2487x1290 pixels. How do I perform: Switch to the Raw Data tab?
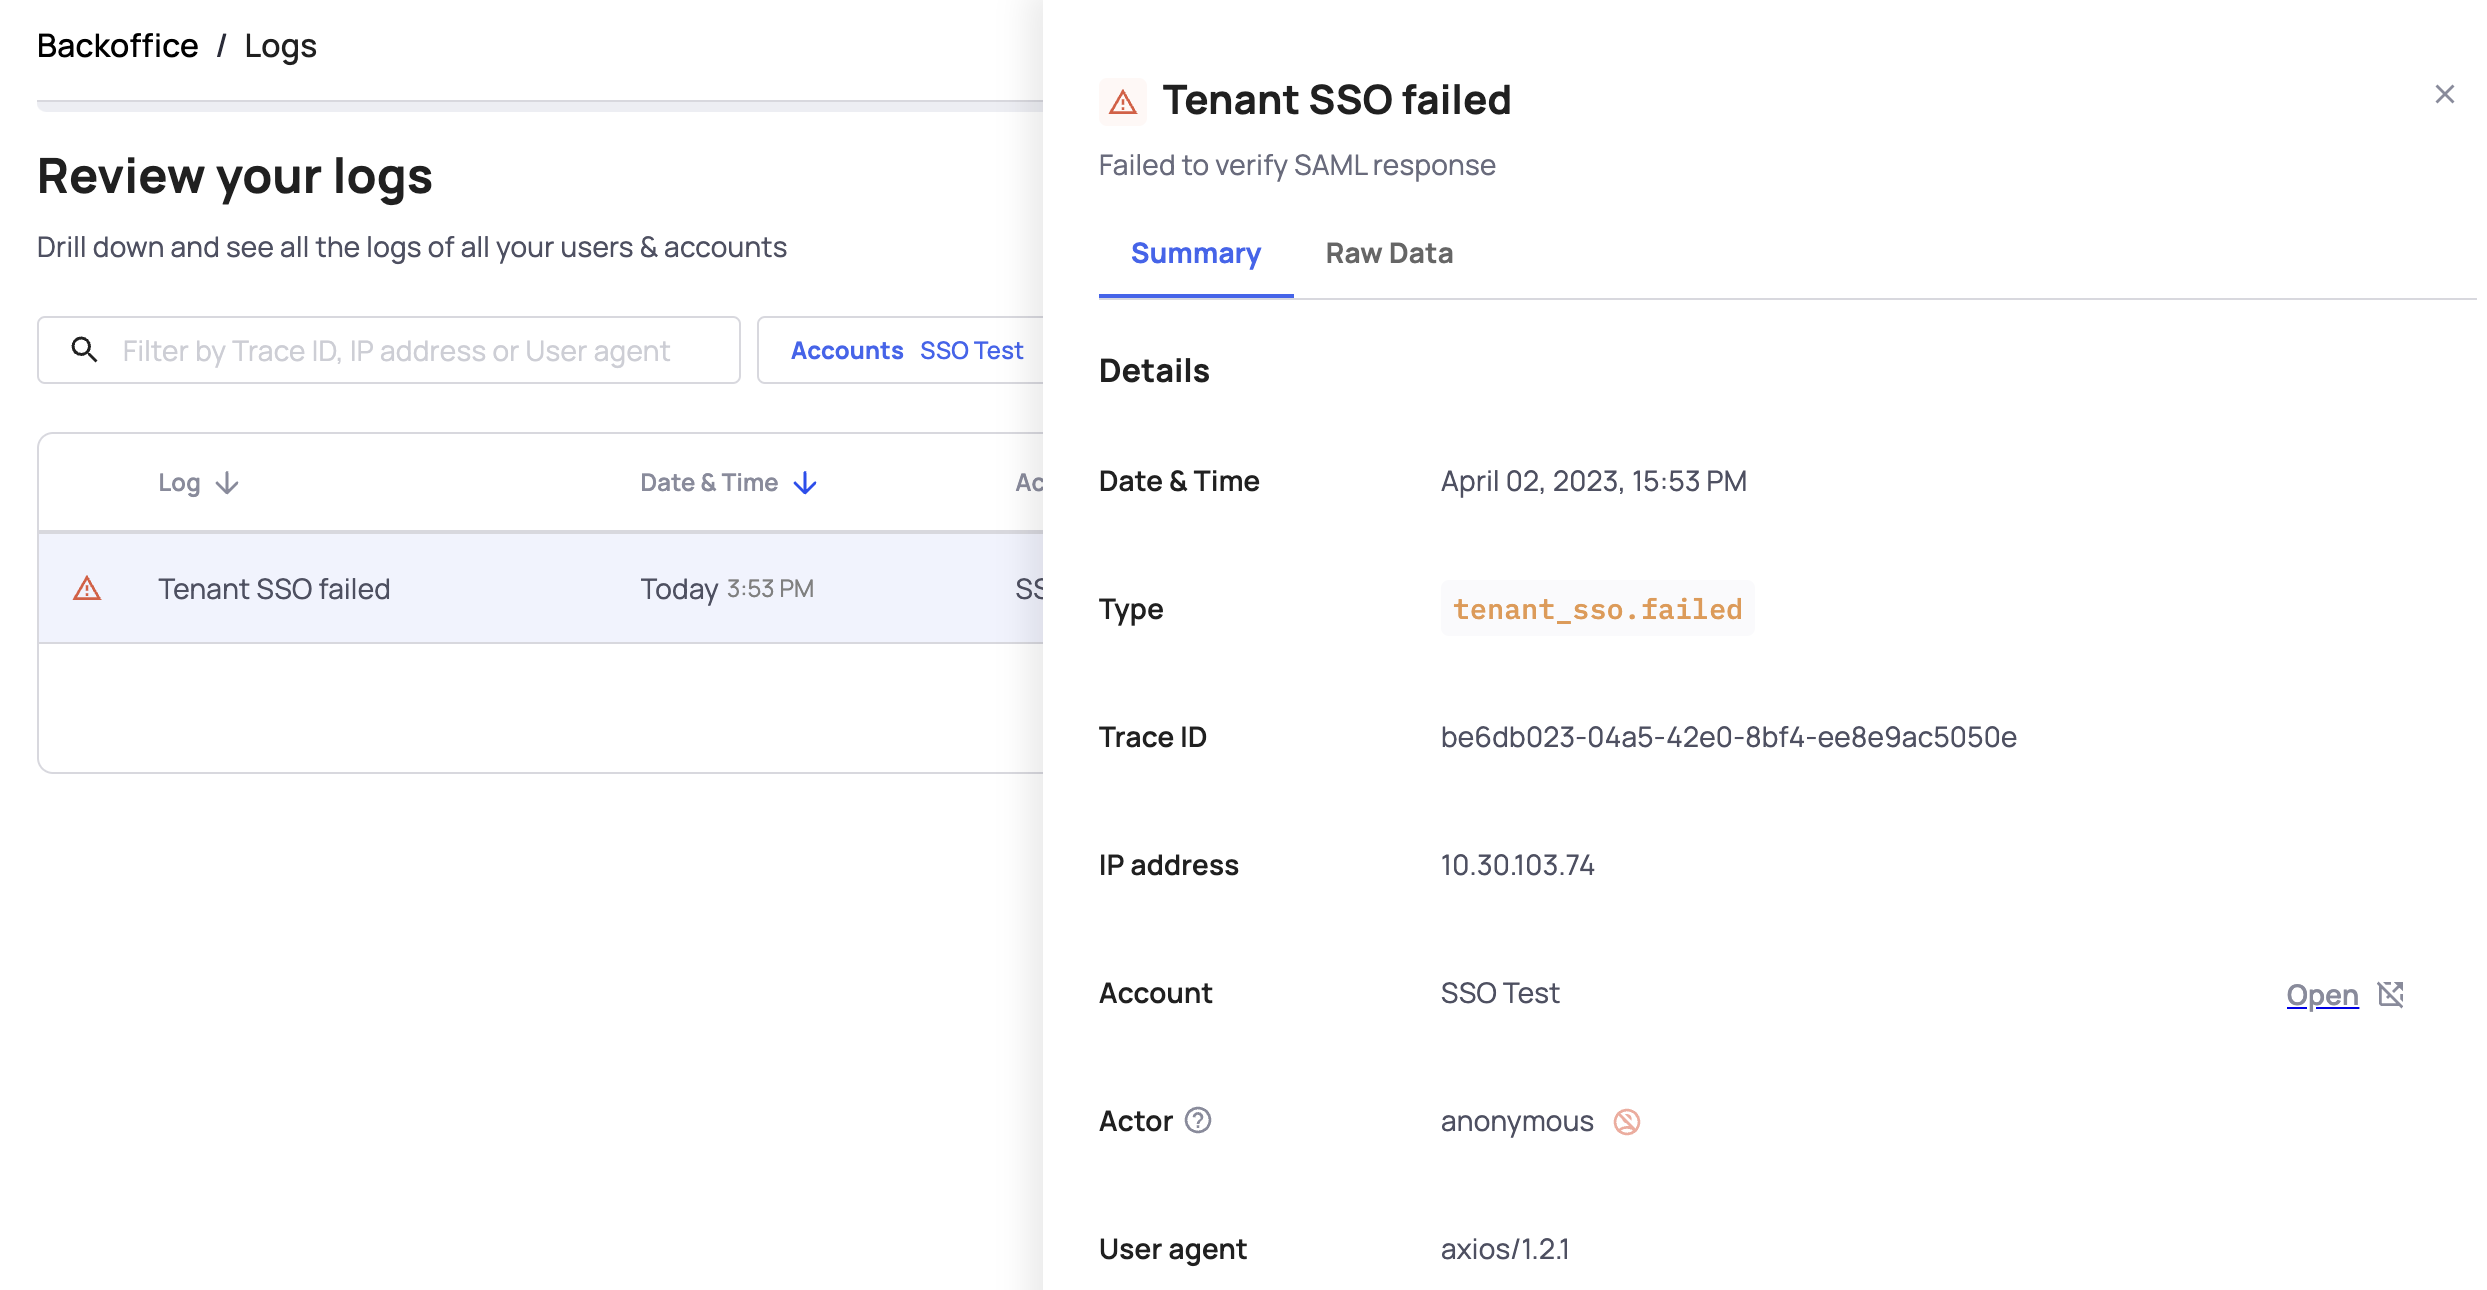click(1389, 253)
